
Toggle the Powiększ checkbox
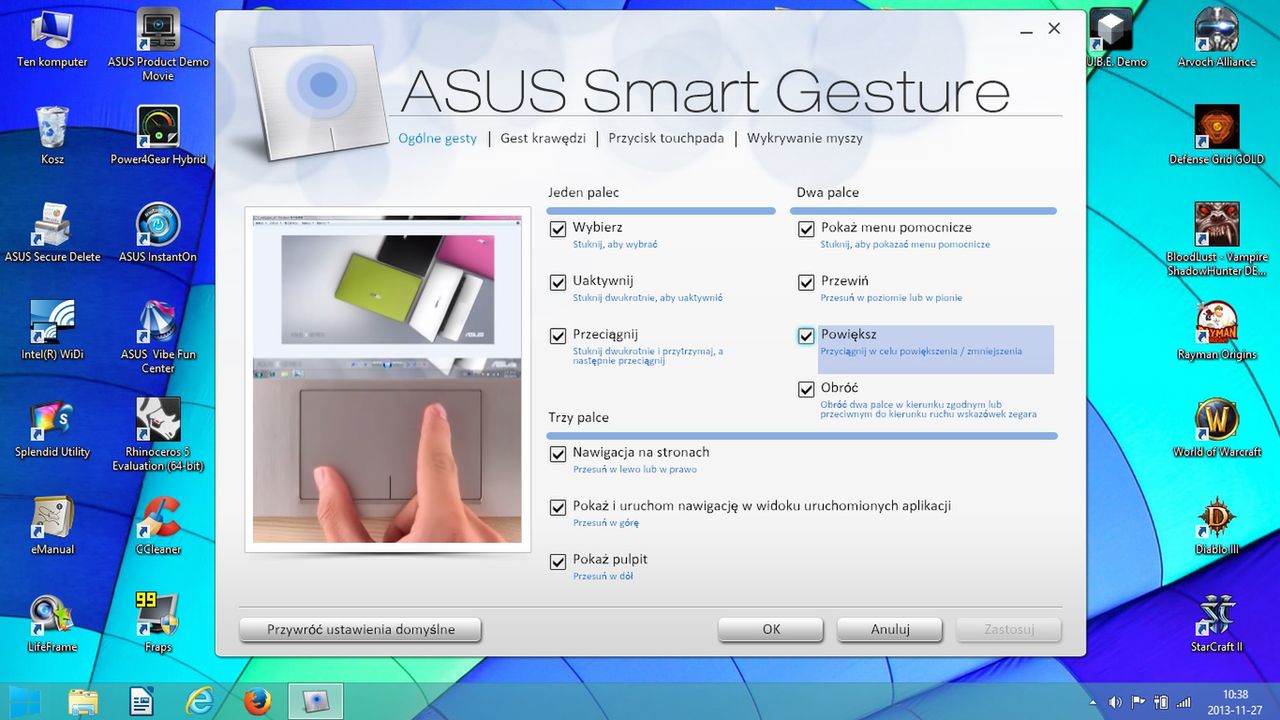806,336
